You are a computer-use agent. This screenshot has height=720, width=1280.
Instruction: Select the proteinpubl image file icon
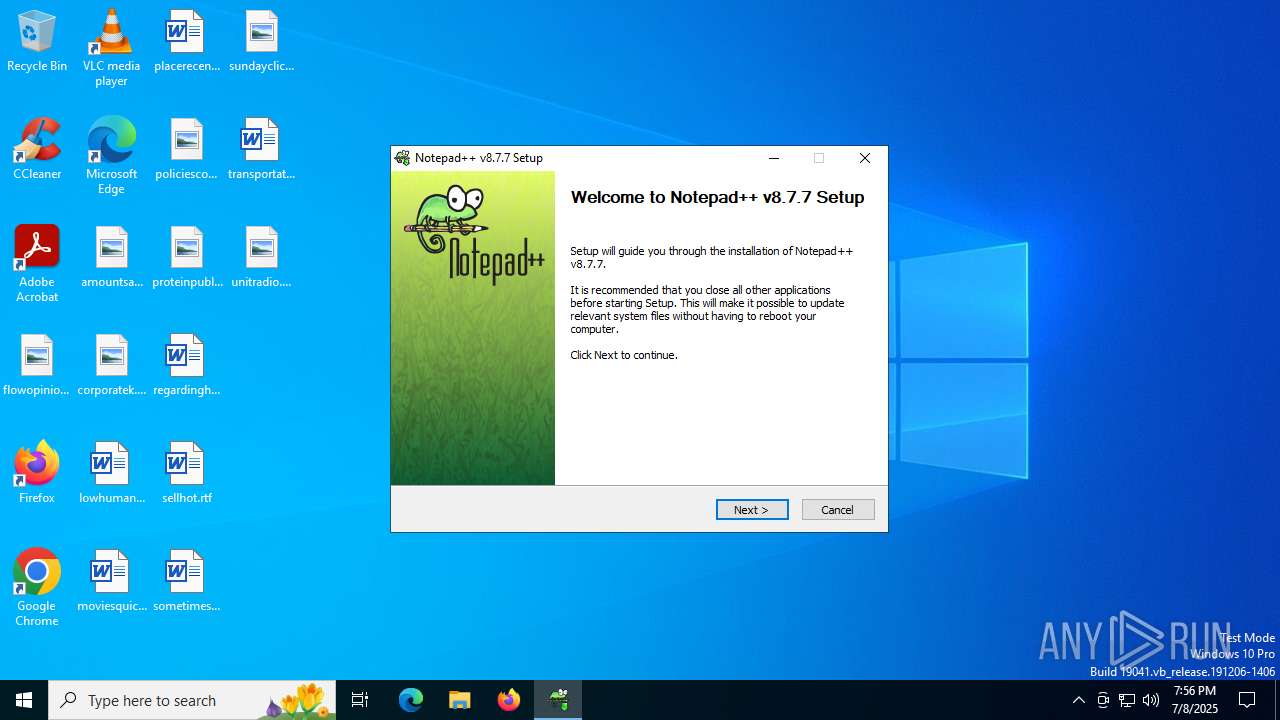pyautogui.click(x=186, y=257)
